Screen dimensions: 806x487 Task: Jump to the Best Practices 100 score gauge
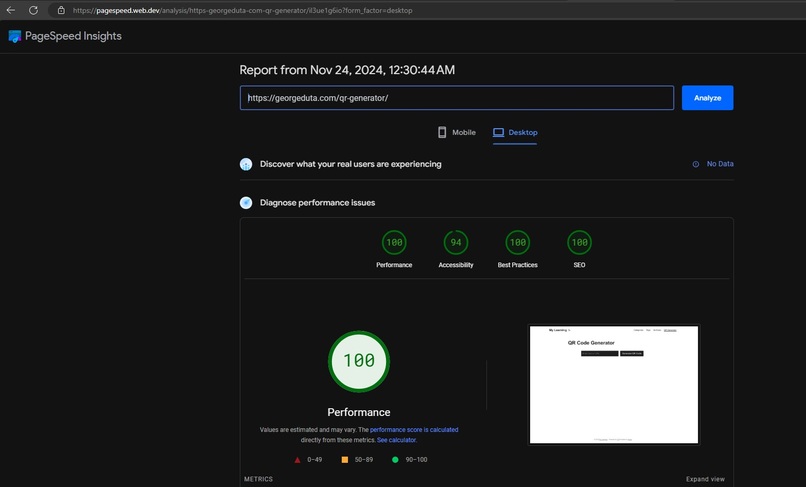[518, 242]
